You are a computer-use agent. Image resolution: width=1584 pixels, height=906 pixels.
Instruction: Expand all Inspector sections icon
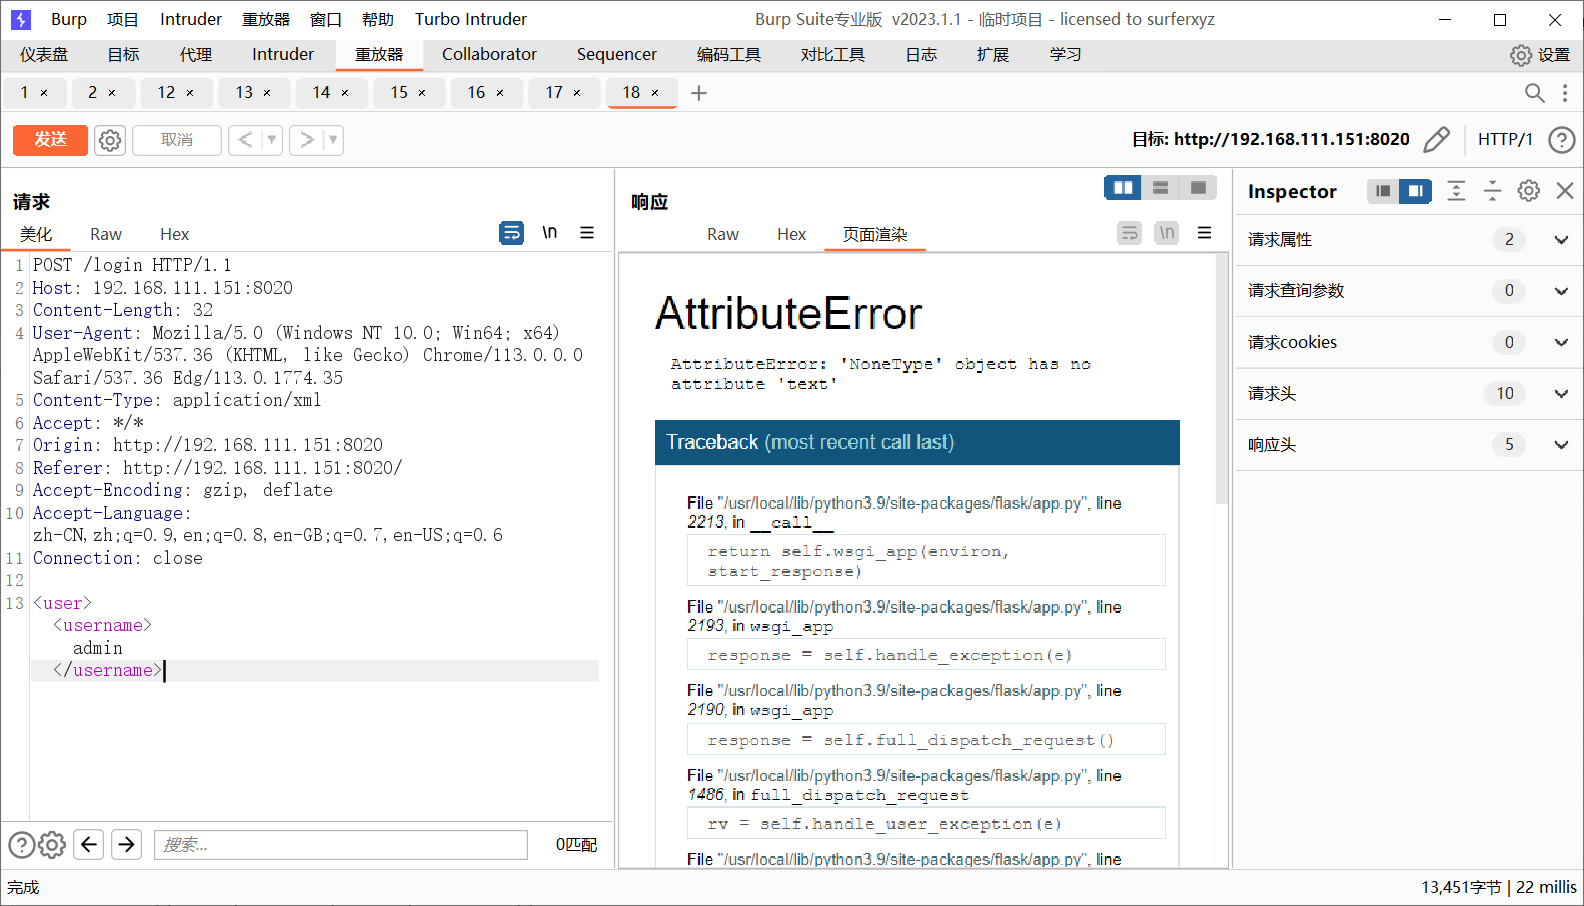[x=1456, y=191]
